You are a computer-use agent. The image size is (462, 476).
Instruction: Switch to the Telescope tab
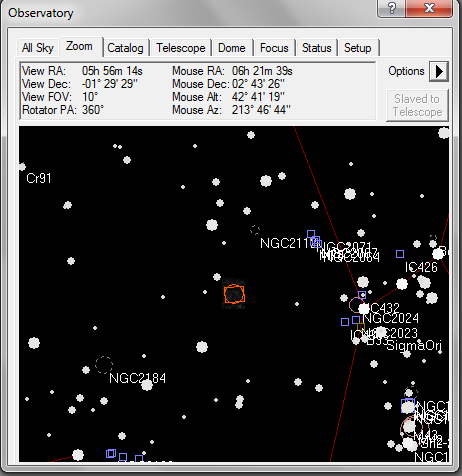coord(181,48)
